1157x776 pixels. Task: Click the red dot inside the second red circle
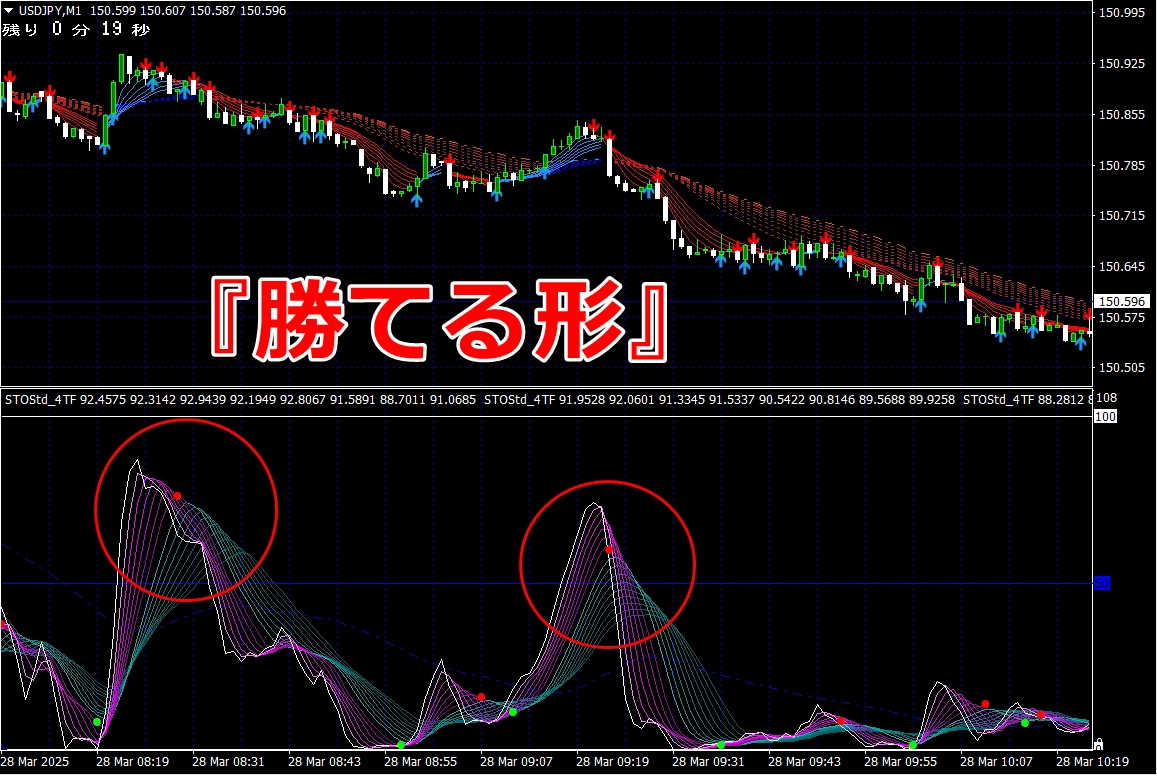(608, 550)
